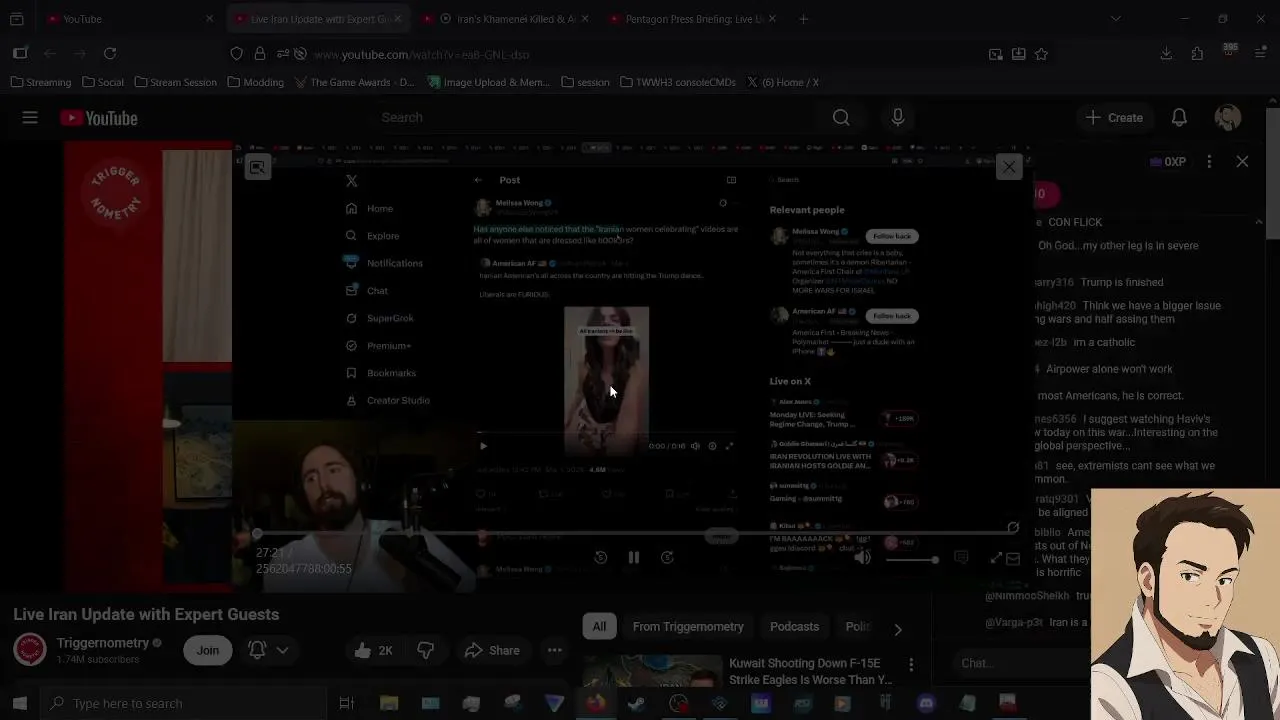Toggle the chat bubble icon in player controls
Screen dimensions: 1280x720
[x=961, y=558]
